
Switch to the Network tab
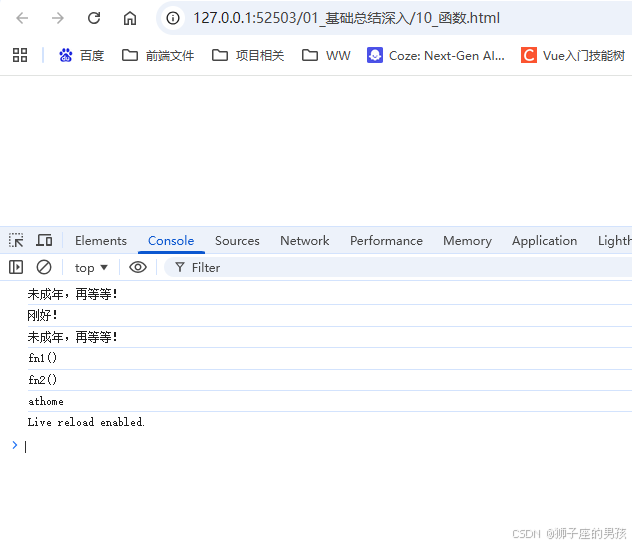tap(305, 241)
